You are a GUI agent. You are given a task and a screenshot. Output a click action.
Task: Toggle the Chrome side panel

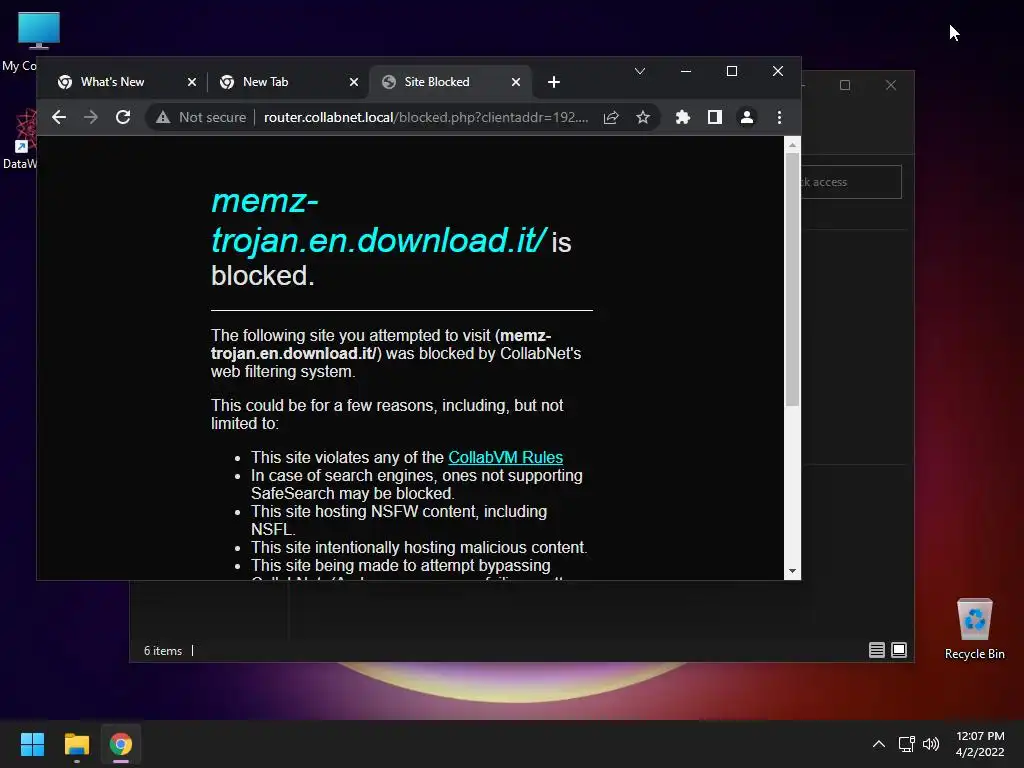pyautogui.click(x=714, y=117)
